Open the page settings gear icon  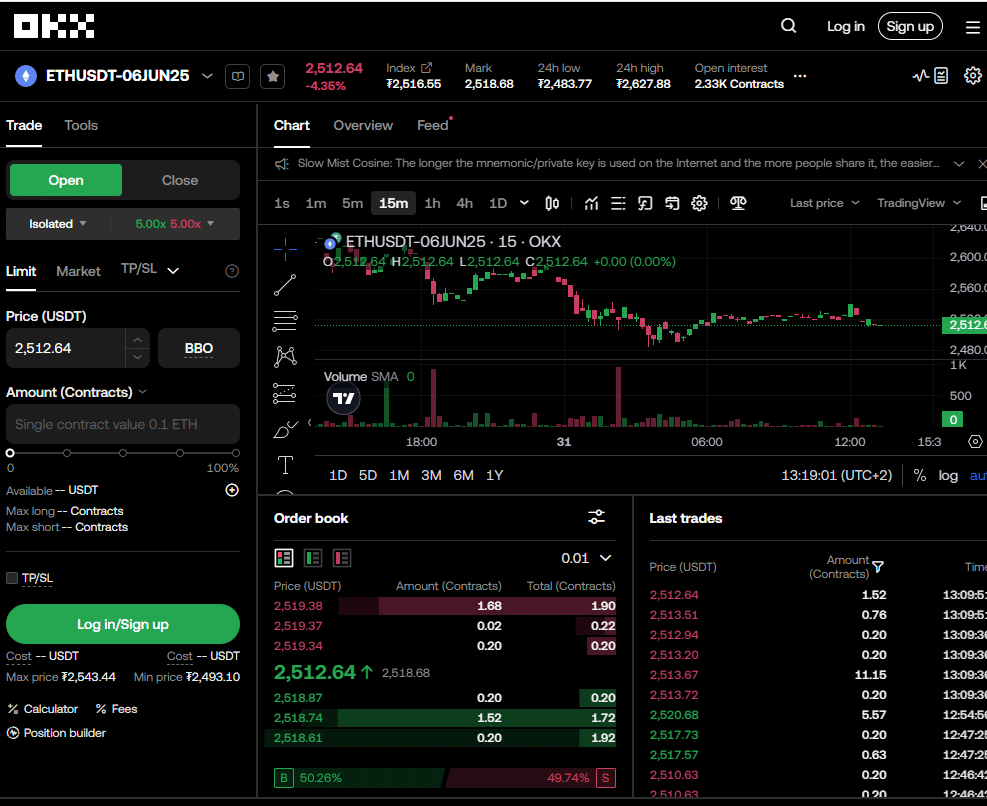tap(973, 76)
